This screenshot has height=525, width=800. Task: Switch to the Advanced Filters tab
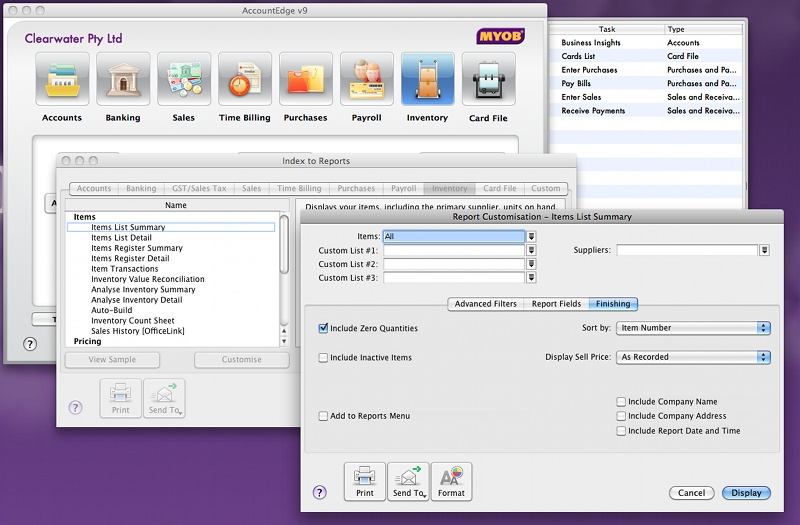point(485,304)
